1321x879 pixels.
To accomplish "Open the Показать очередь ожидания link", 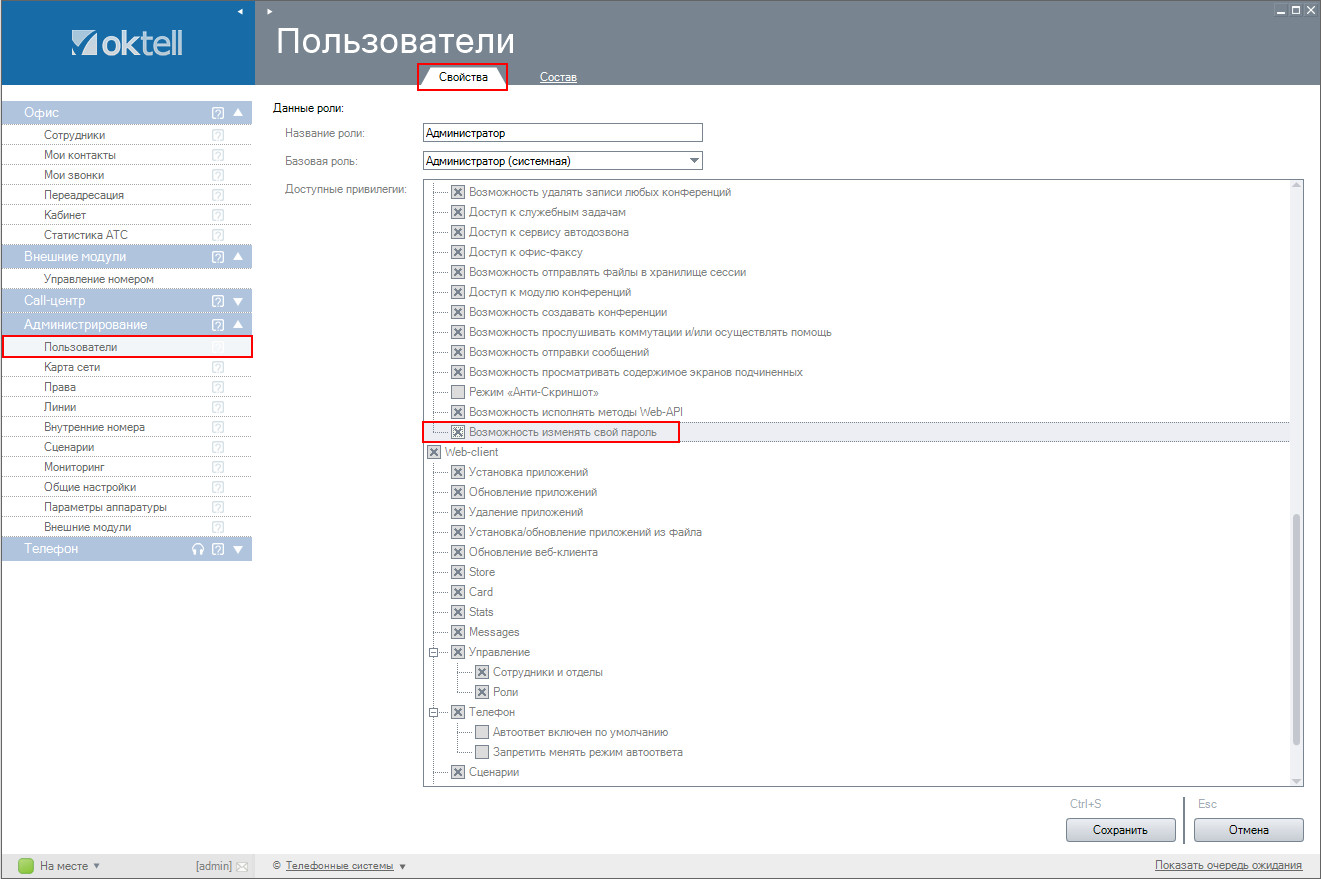I will pyautogui.click(x=1228, y=865).
